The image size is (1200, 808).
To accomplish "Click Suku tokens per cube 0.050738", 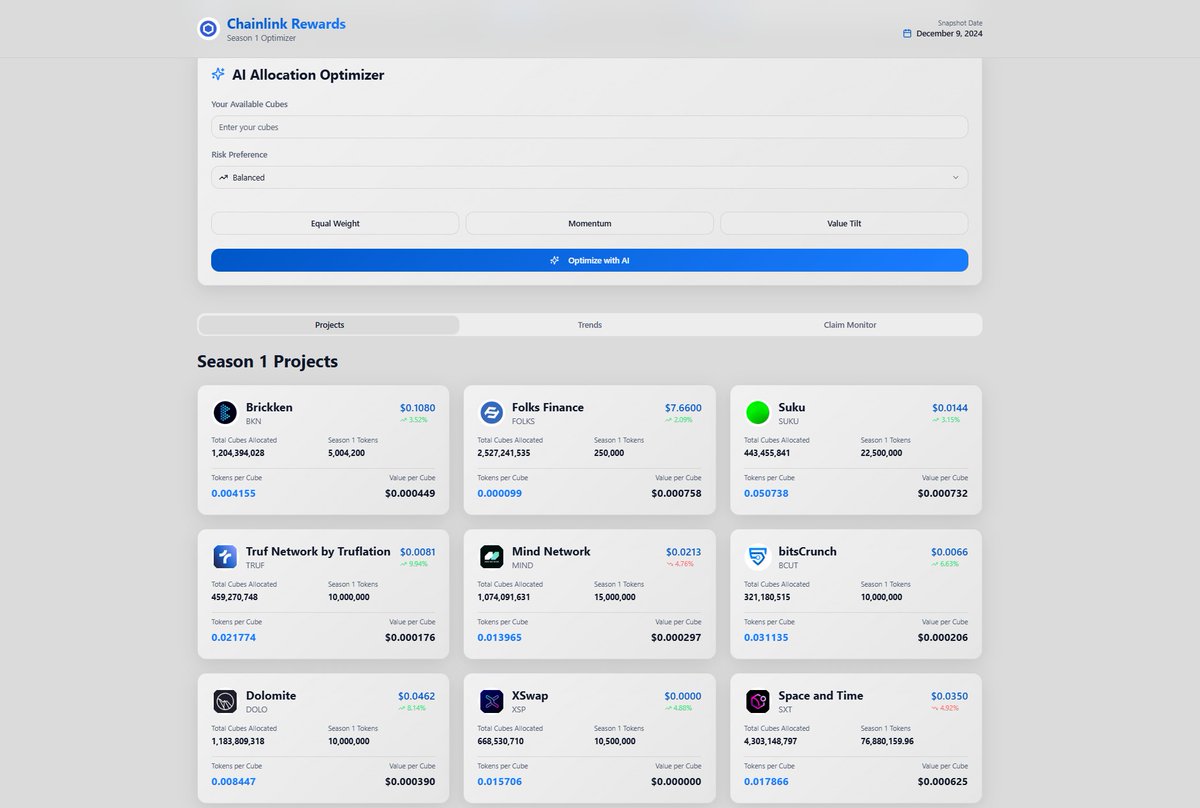I will tap(766, 493).
